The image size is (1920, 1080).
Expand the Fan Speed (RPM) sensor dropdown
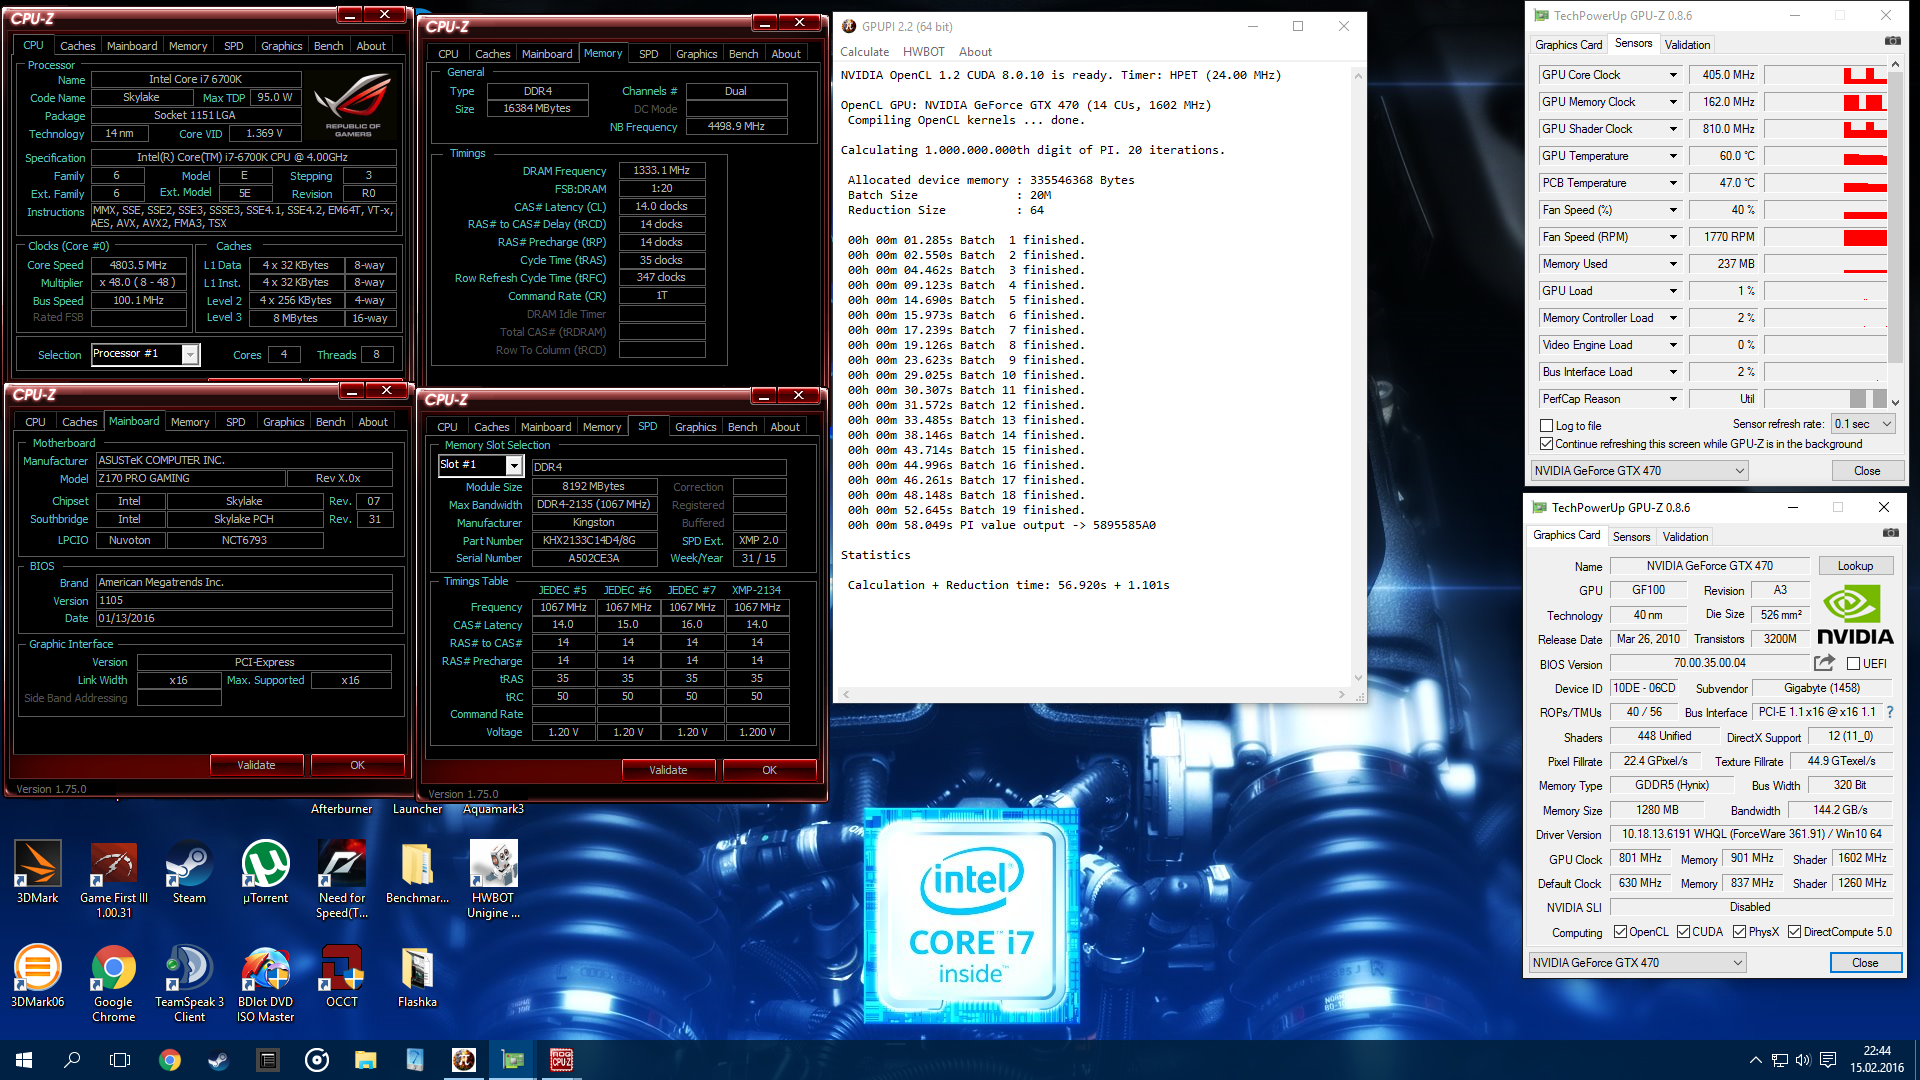(x=1673, y=237)
